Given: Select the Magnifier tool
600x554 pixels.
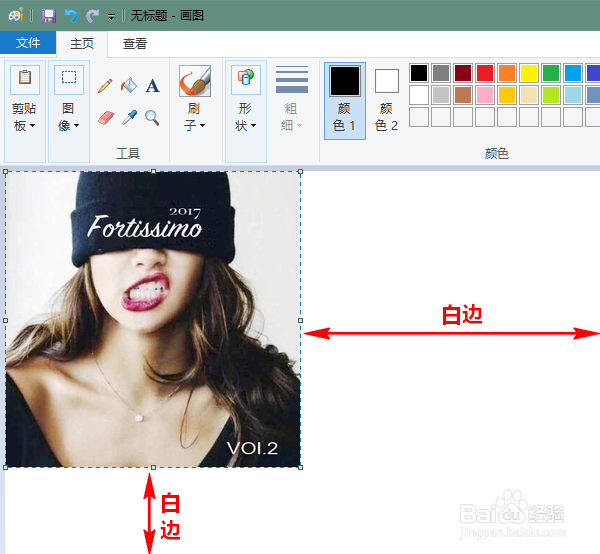Looking at the screenshot, I should pyautogui.click(x=152, y=117).
